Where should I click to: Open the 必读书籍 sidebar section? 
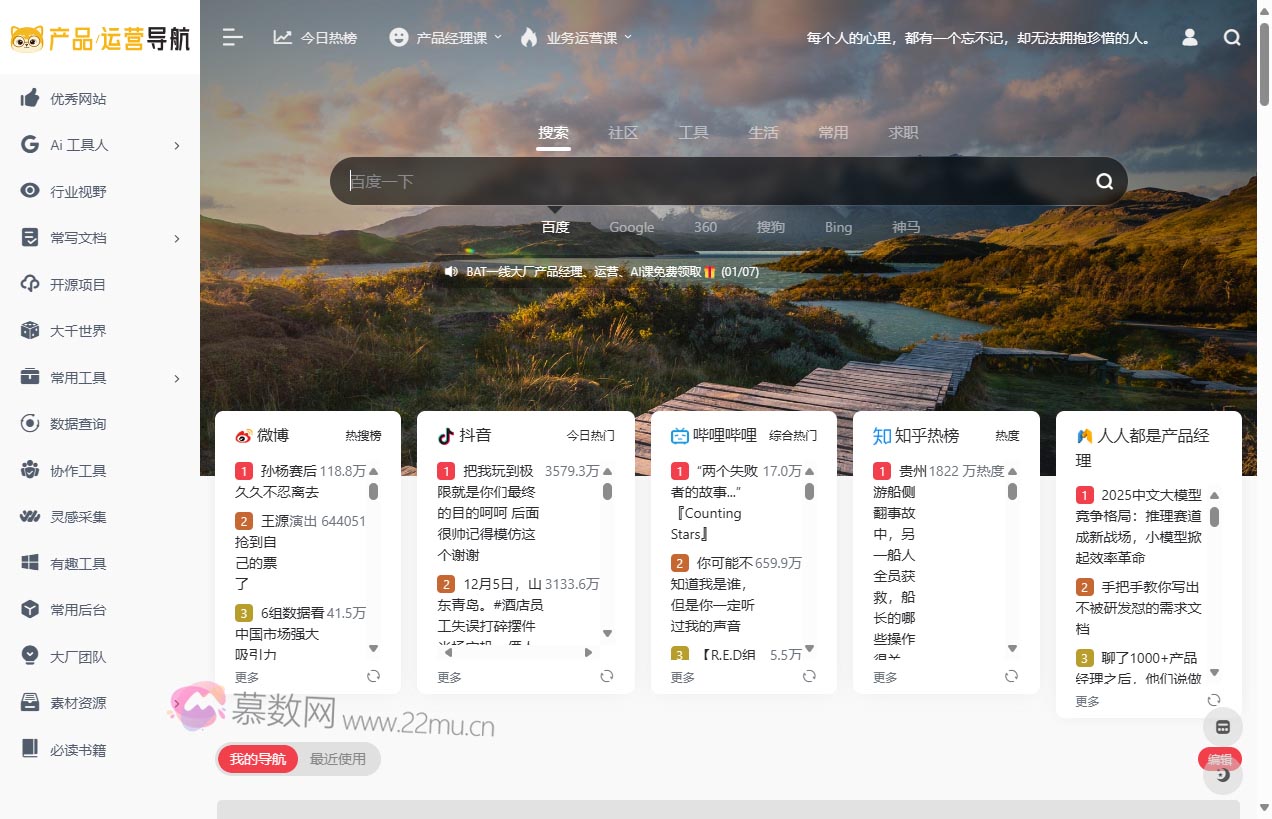76,749
